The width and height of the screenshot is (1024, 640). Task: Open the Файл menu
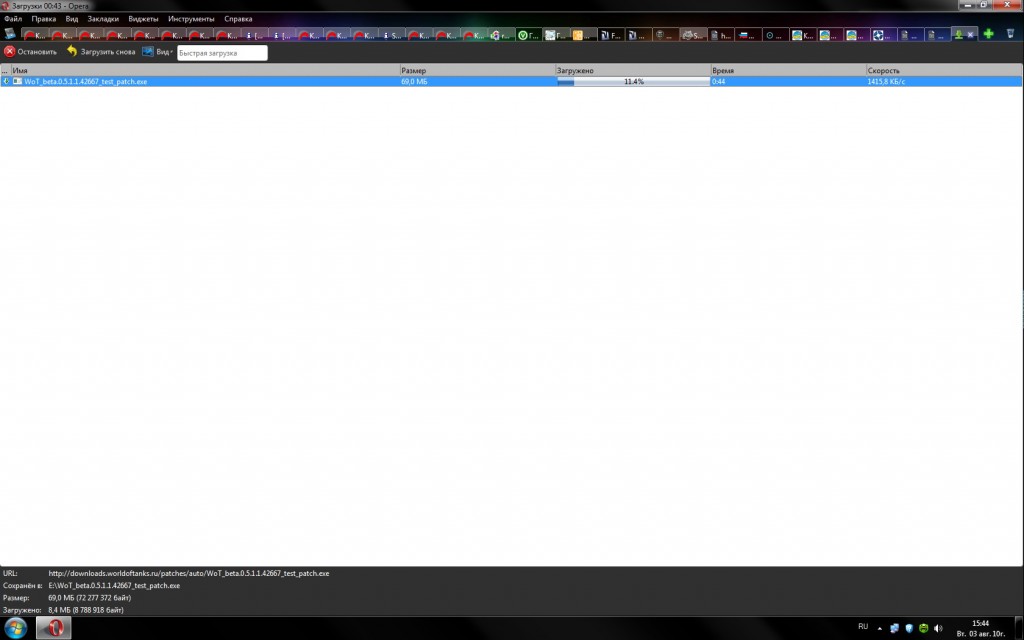coord(13,19)
